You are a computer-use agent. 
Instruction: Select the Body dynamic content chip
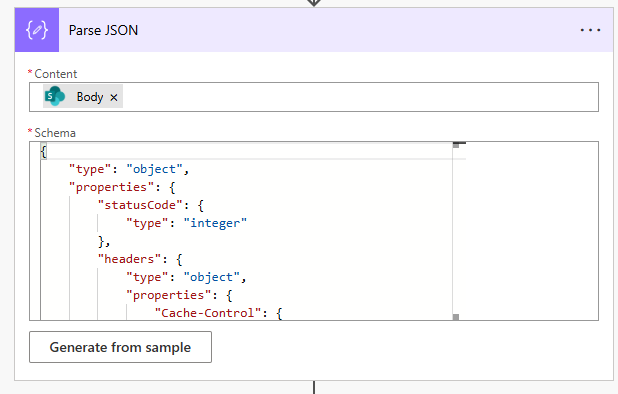click(x=83, y=96)
